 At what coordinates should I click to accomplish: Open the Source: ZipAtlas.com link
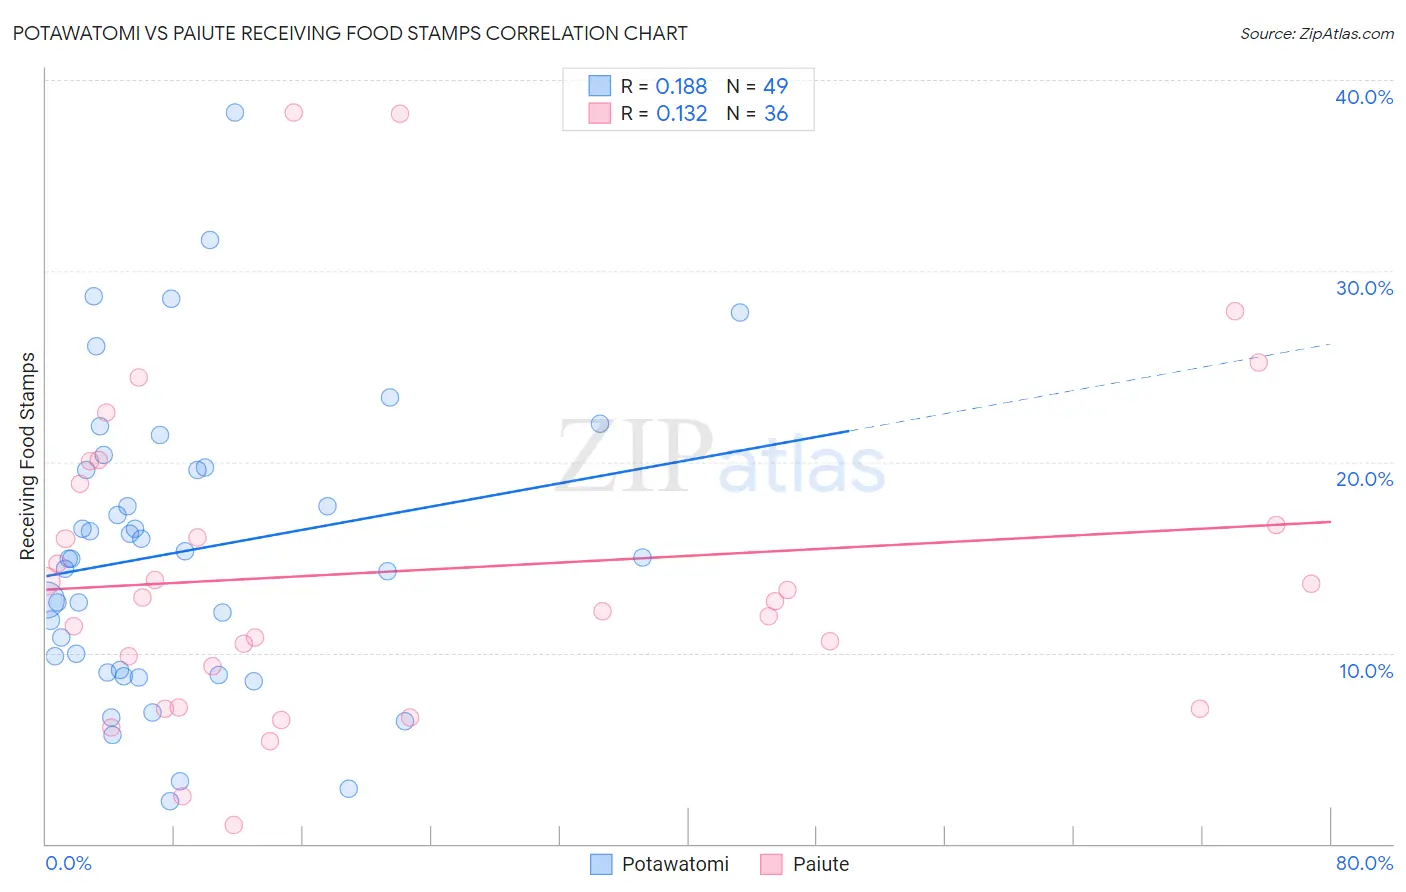click(x=1317, y=33)
